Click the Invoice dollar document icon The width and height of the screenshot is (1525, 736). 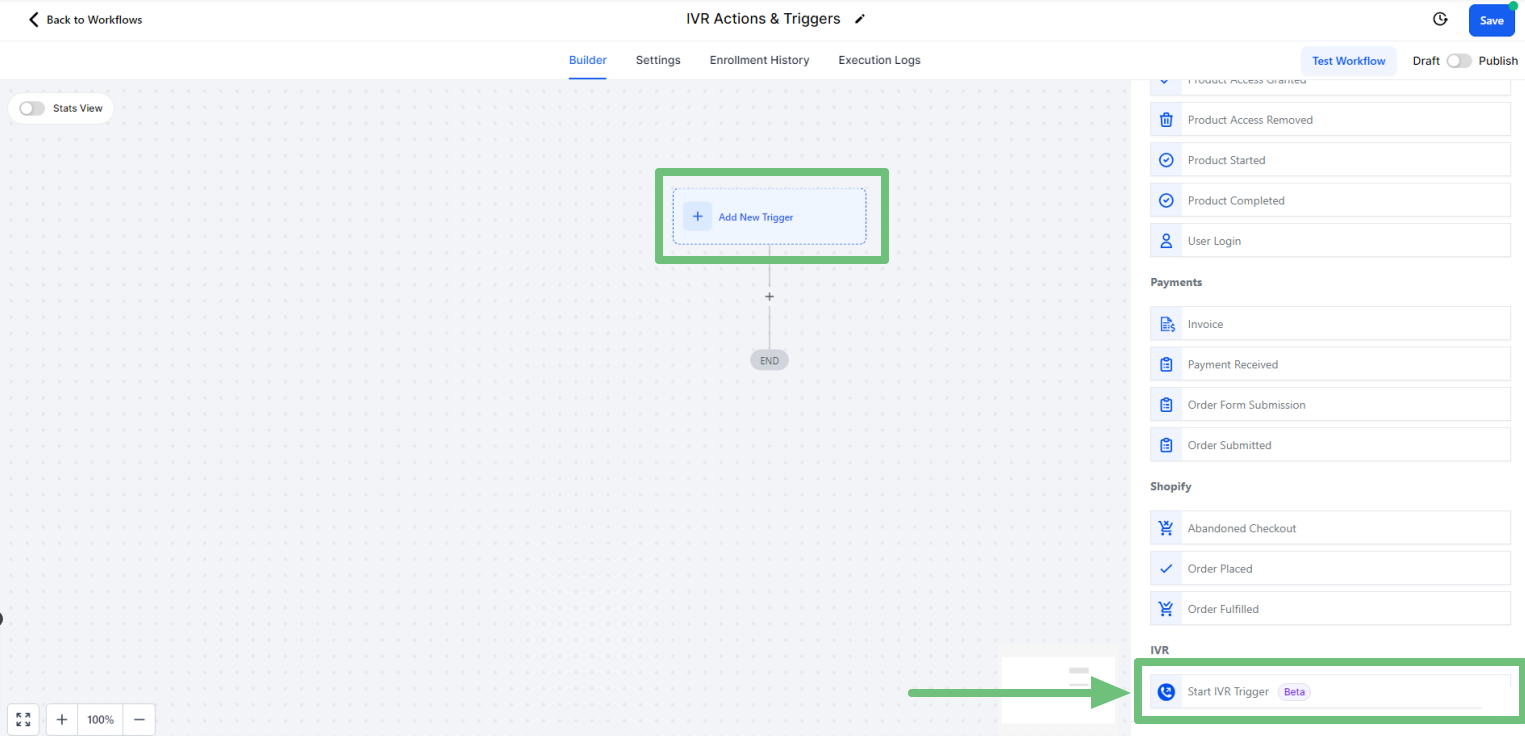pyautogui.click(x=1166, y=324)
